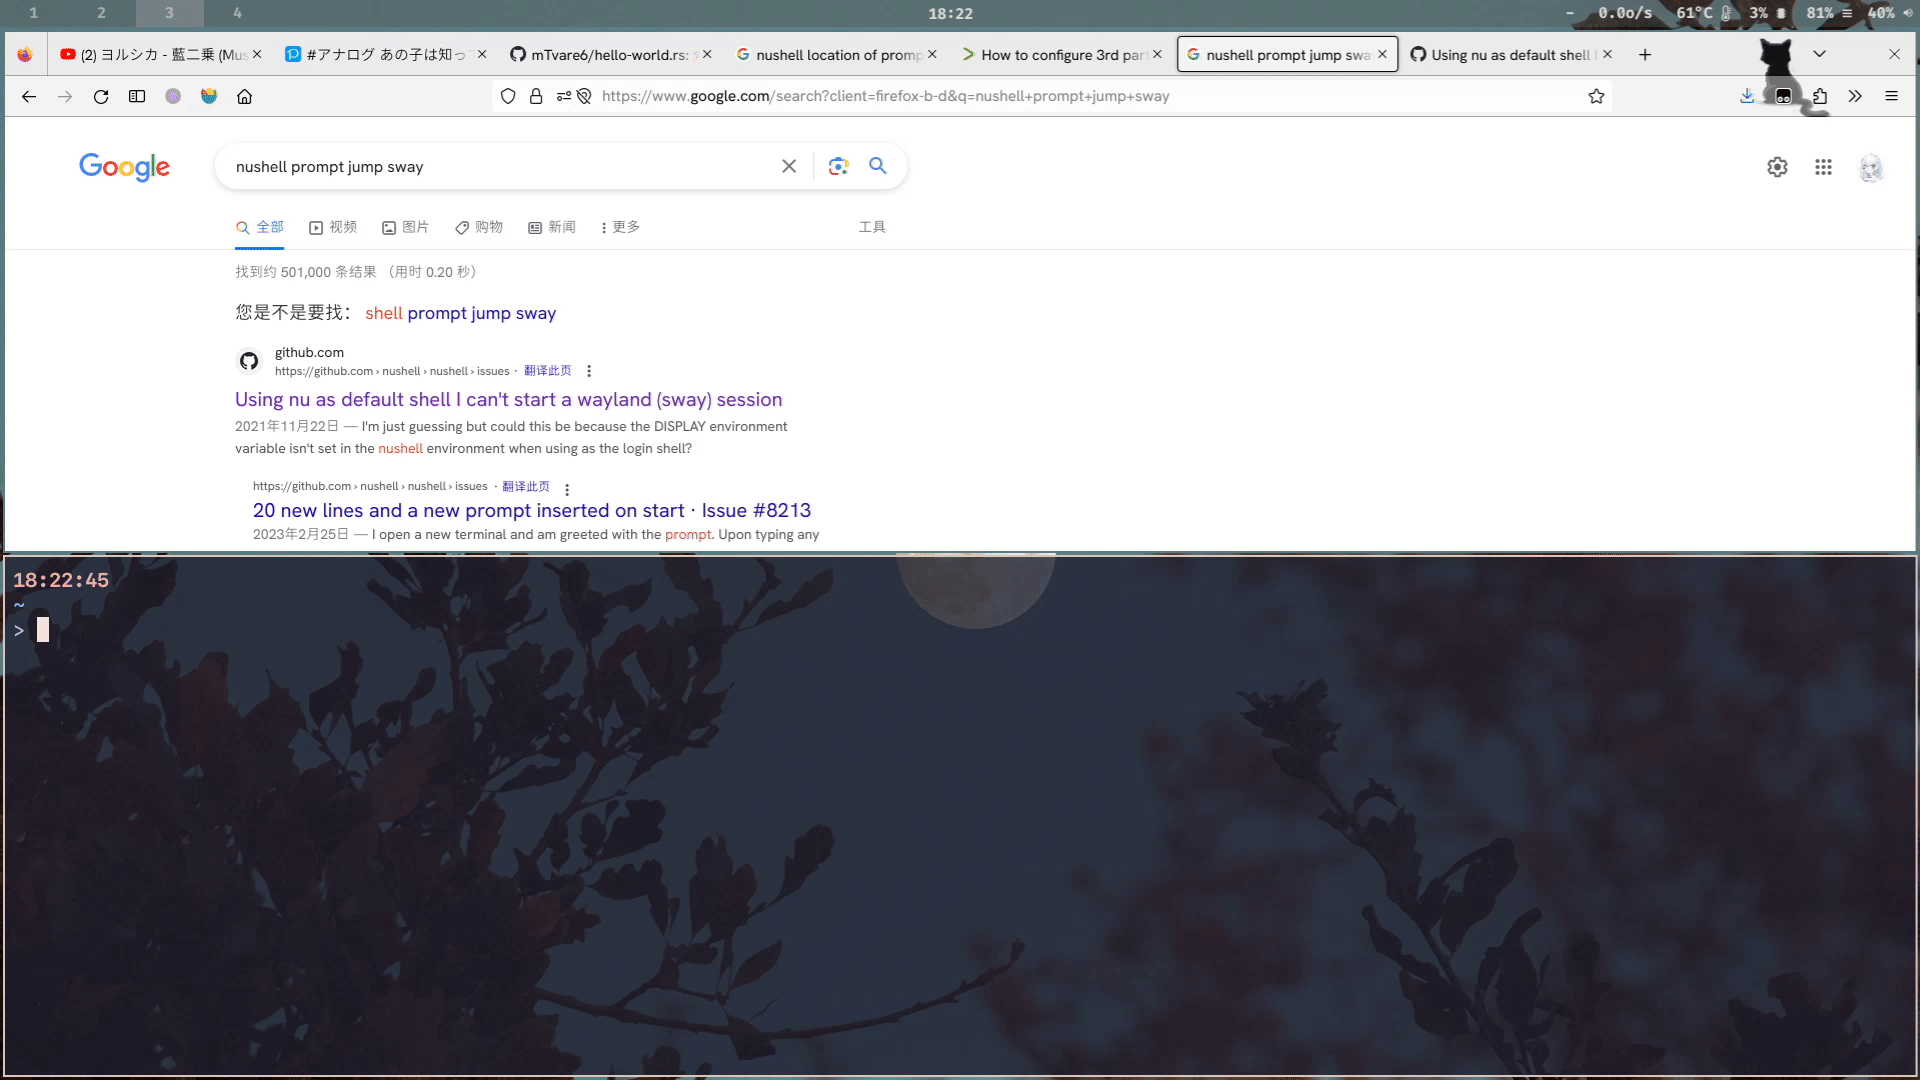
Task: Bookmark this page with star icon
Action: pos(1596,96)
